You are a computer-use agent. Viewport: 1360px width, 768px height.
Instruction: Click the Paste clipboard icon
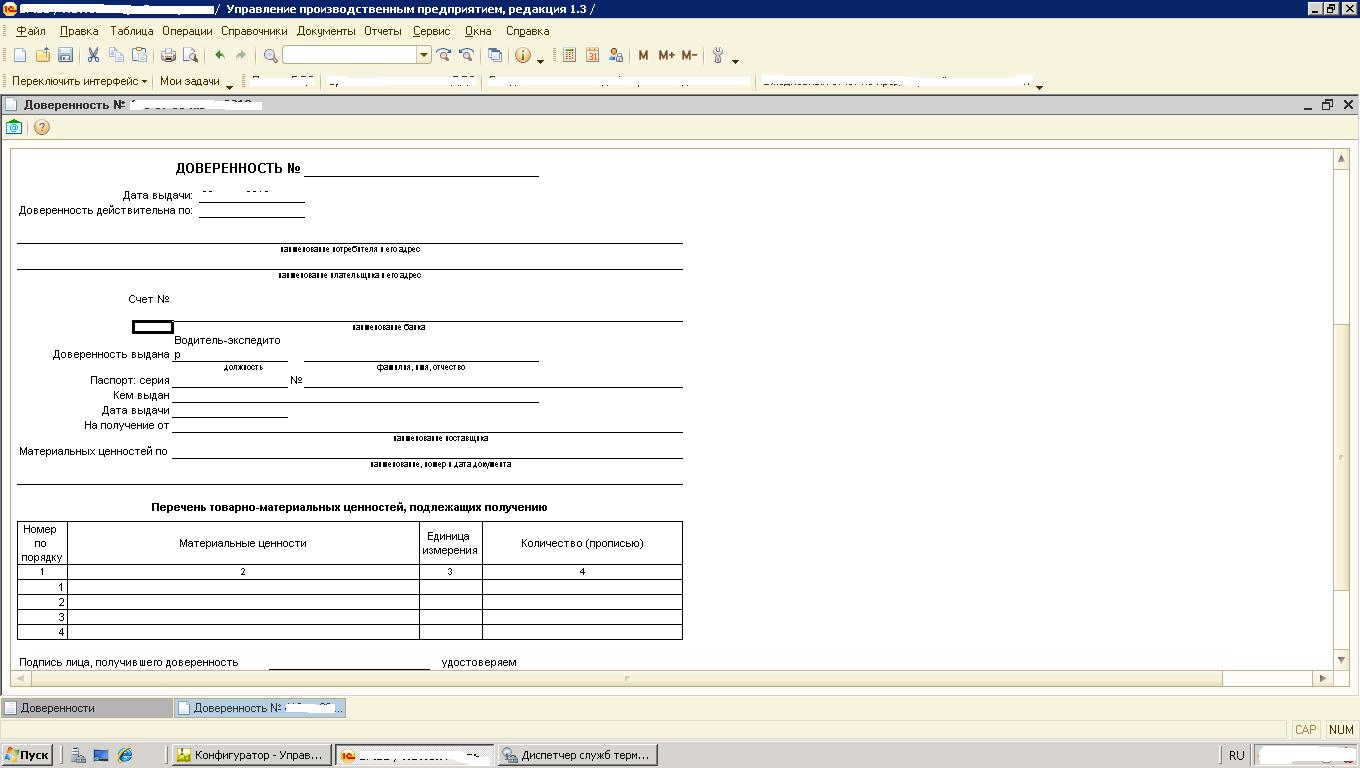point(140,56)
